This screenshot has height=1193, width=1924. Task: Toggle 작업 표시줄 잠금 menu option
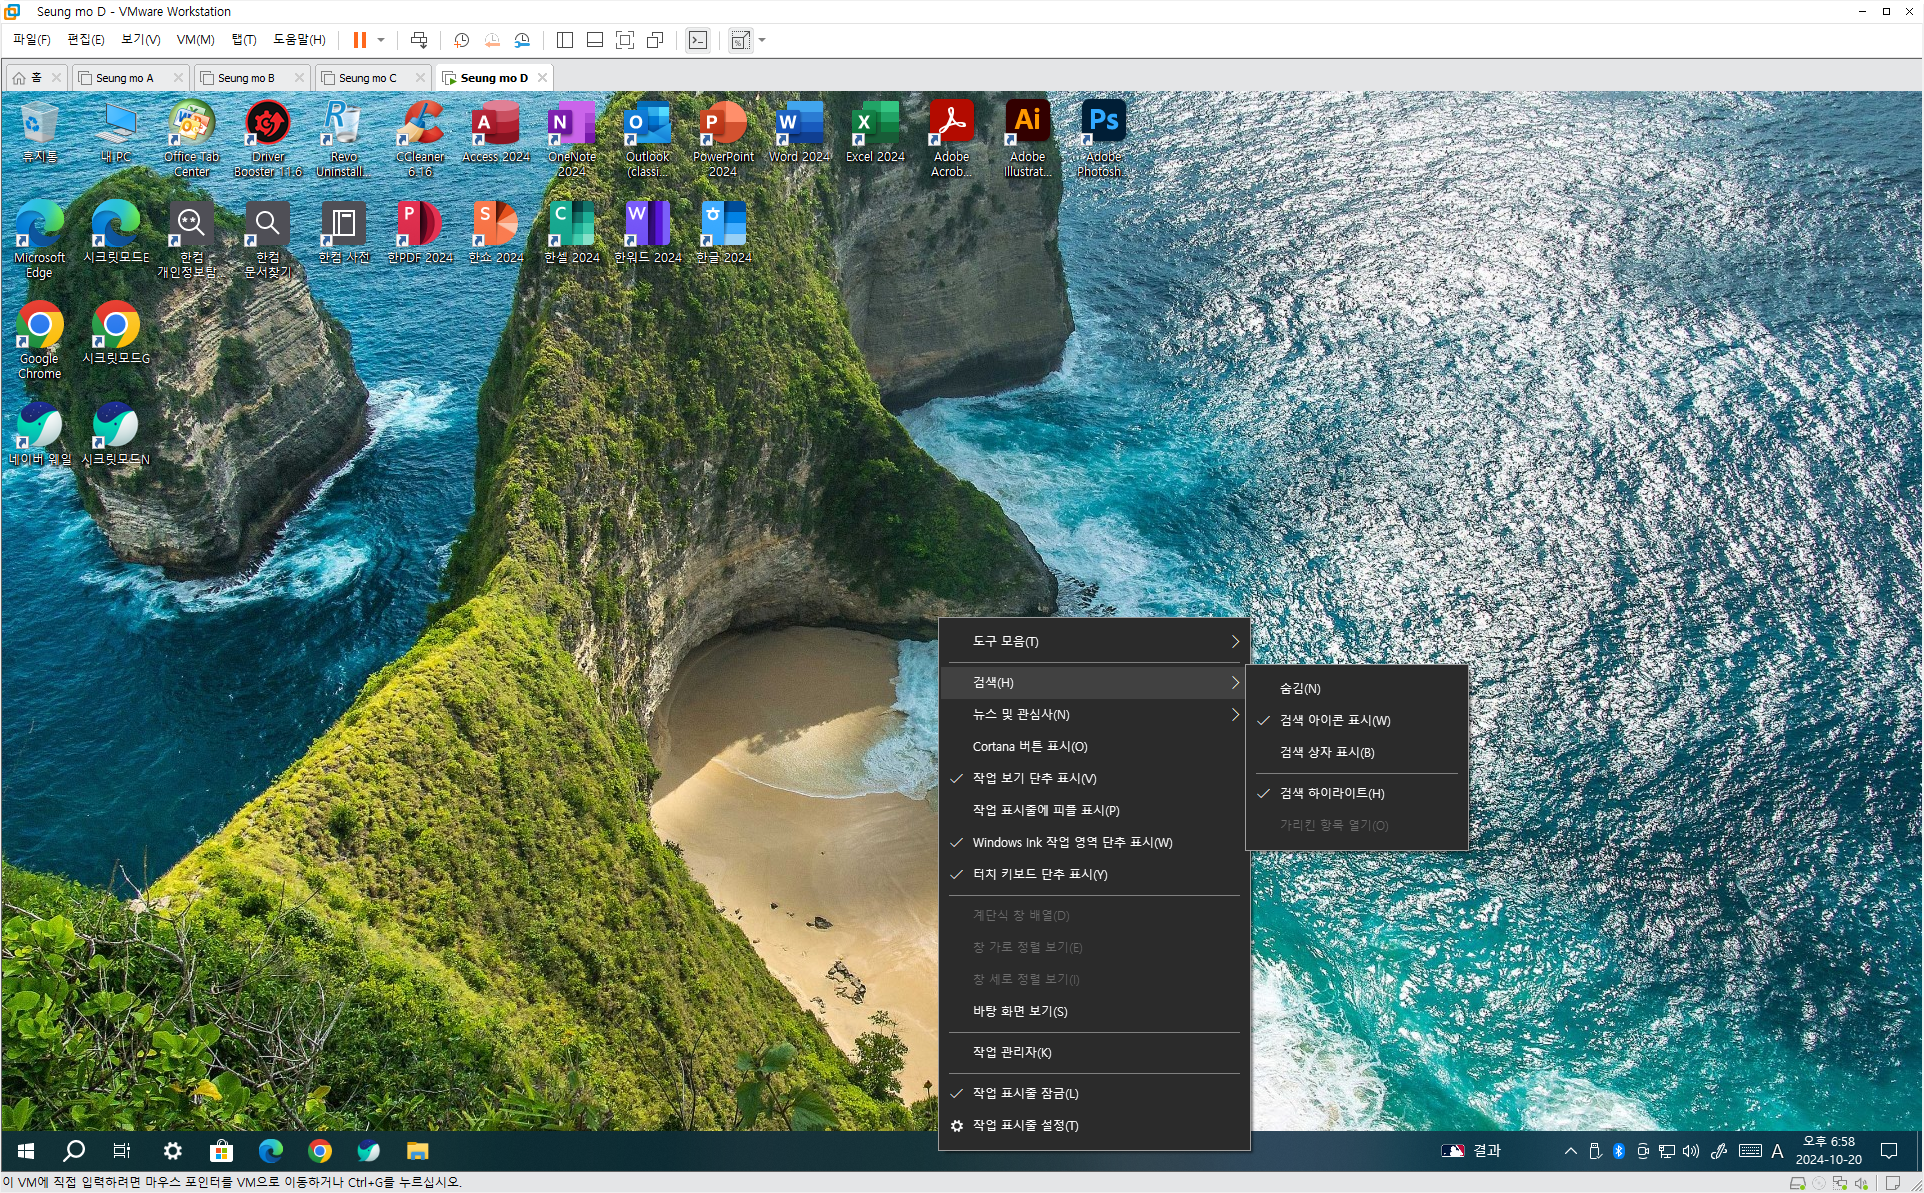point(1025,1093)
